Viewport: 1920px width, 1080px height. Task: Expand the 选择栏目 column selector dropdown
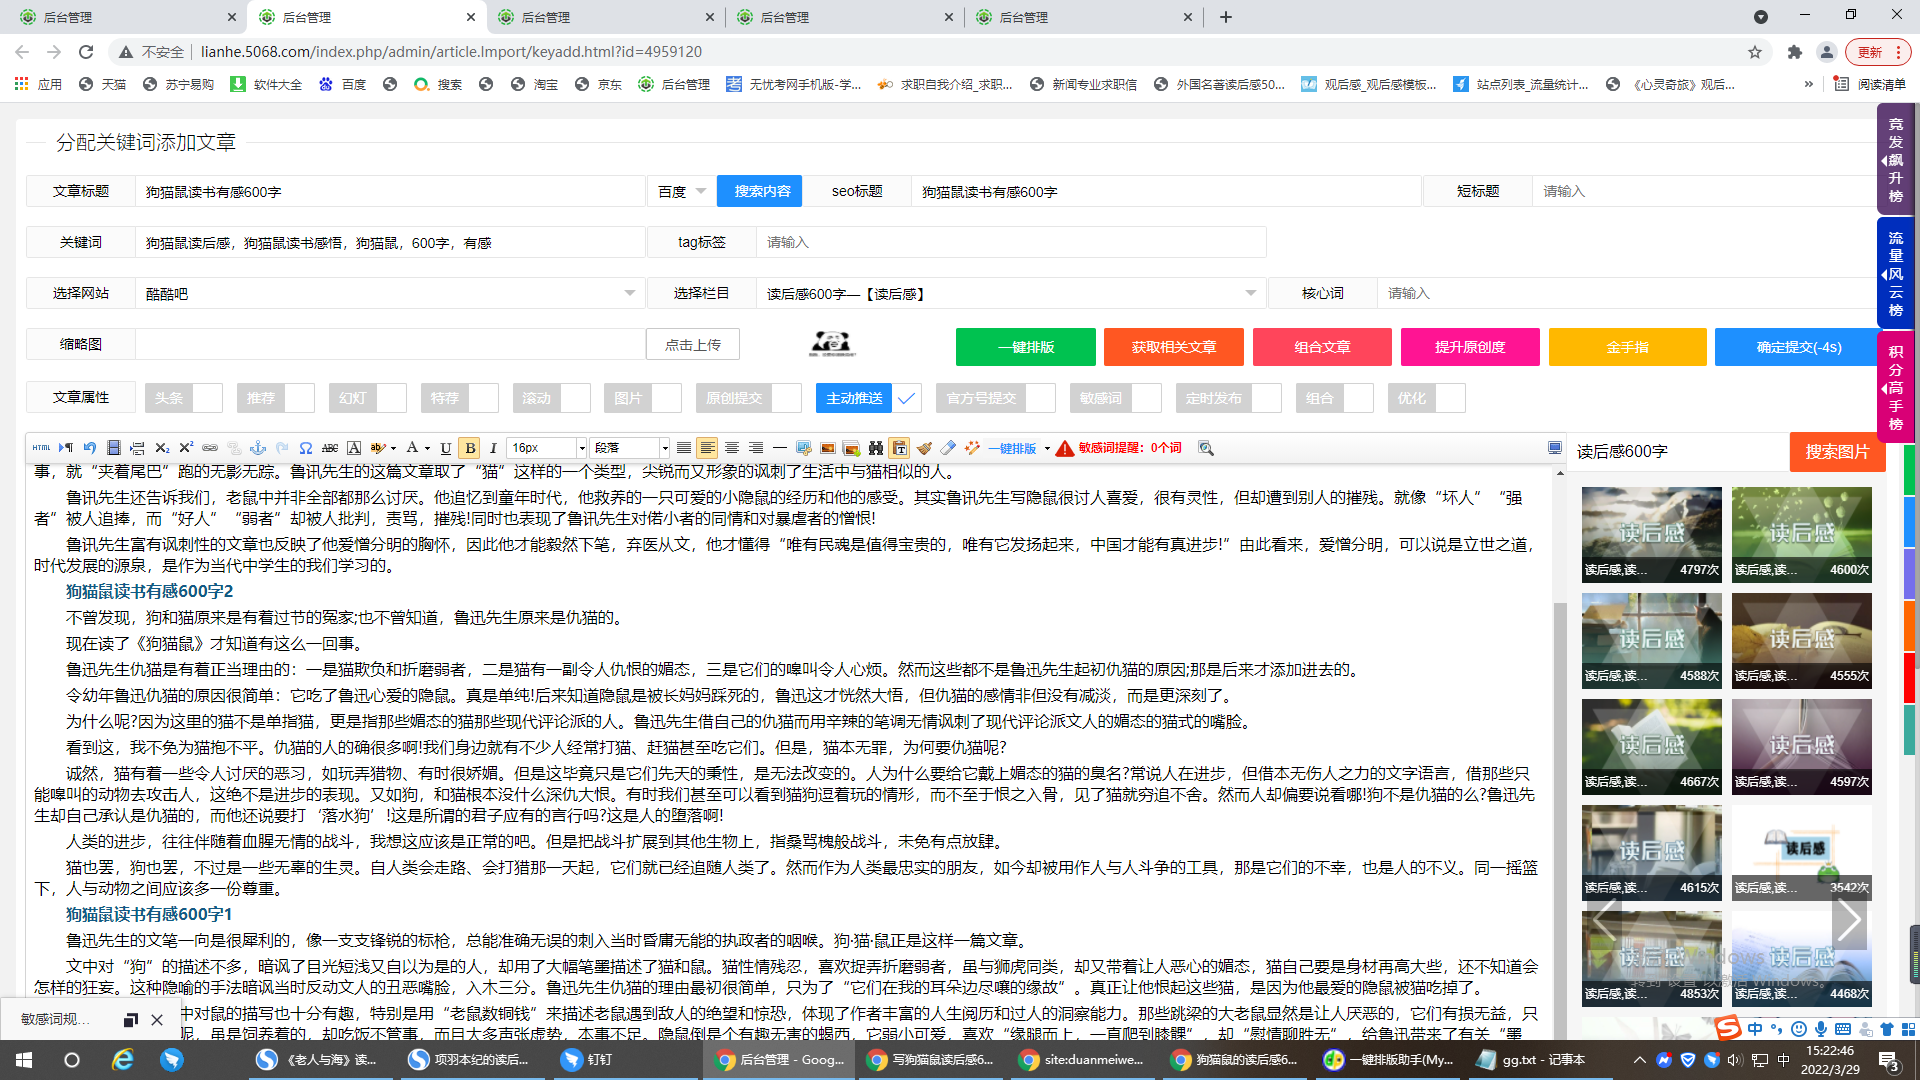click(x=1249, y=293)
